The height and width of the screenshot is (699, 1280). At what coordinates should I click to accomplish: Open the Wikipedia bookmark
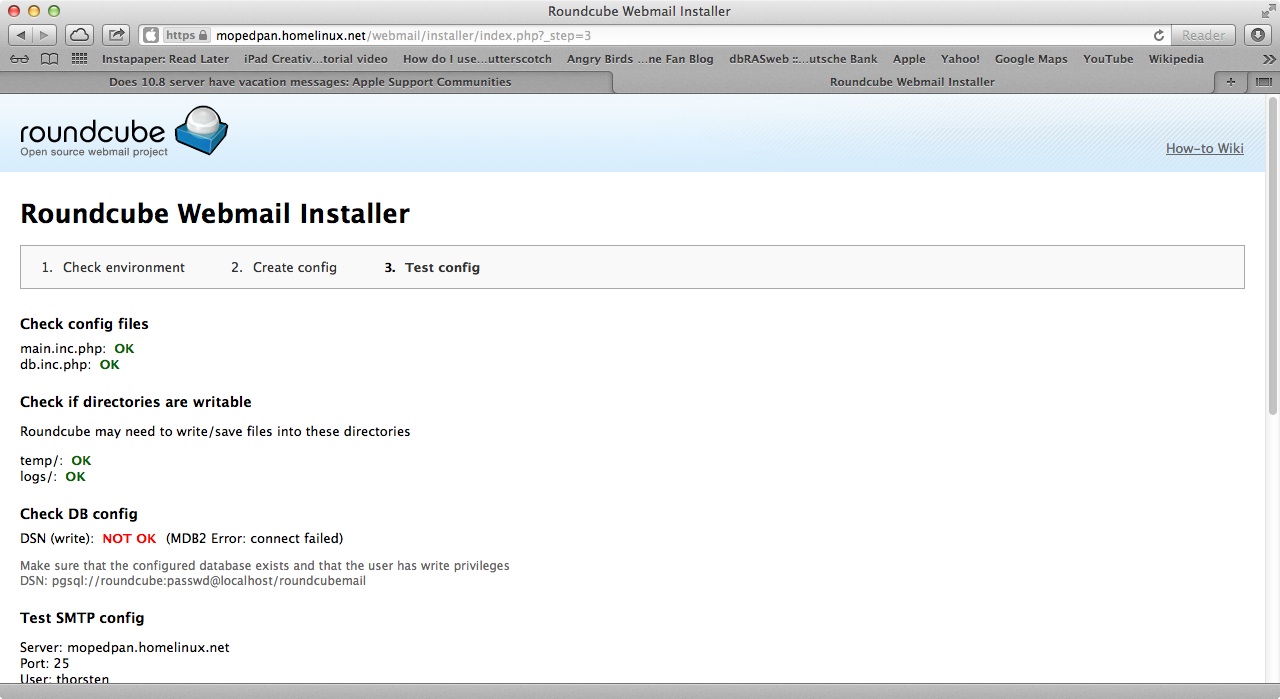1176,59
